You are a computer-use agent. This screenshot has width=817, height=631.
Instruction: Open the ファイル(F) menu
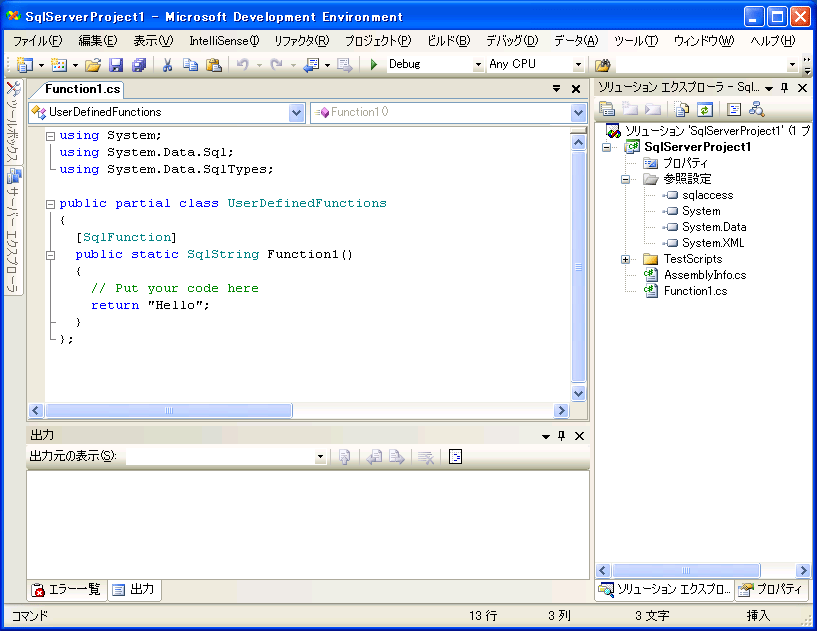[x=38, y=41]
